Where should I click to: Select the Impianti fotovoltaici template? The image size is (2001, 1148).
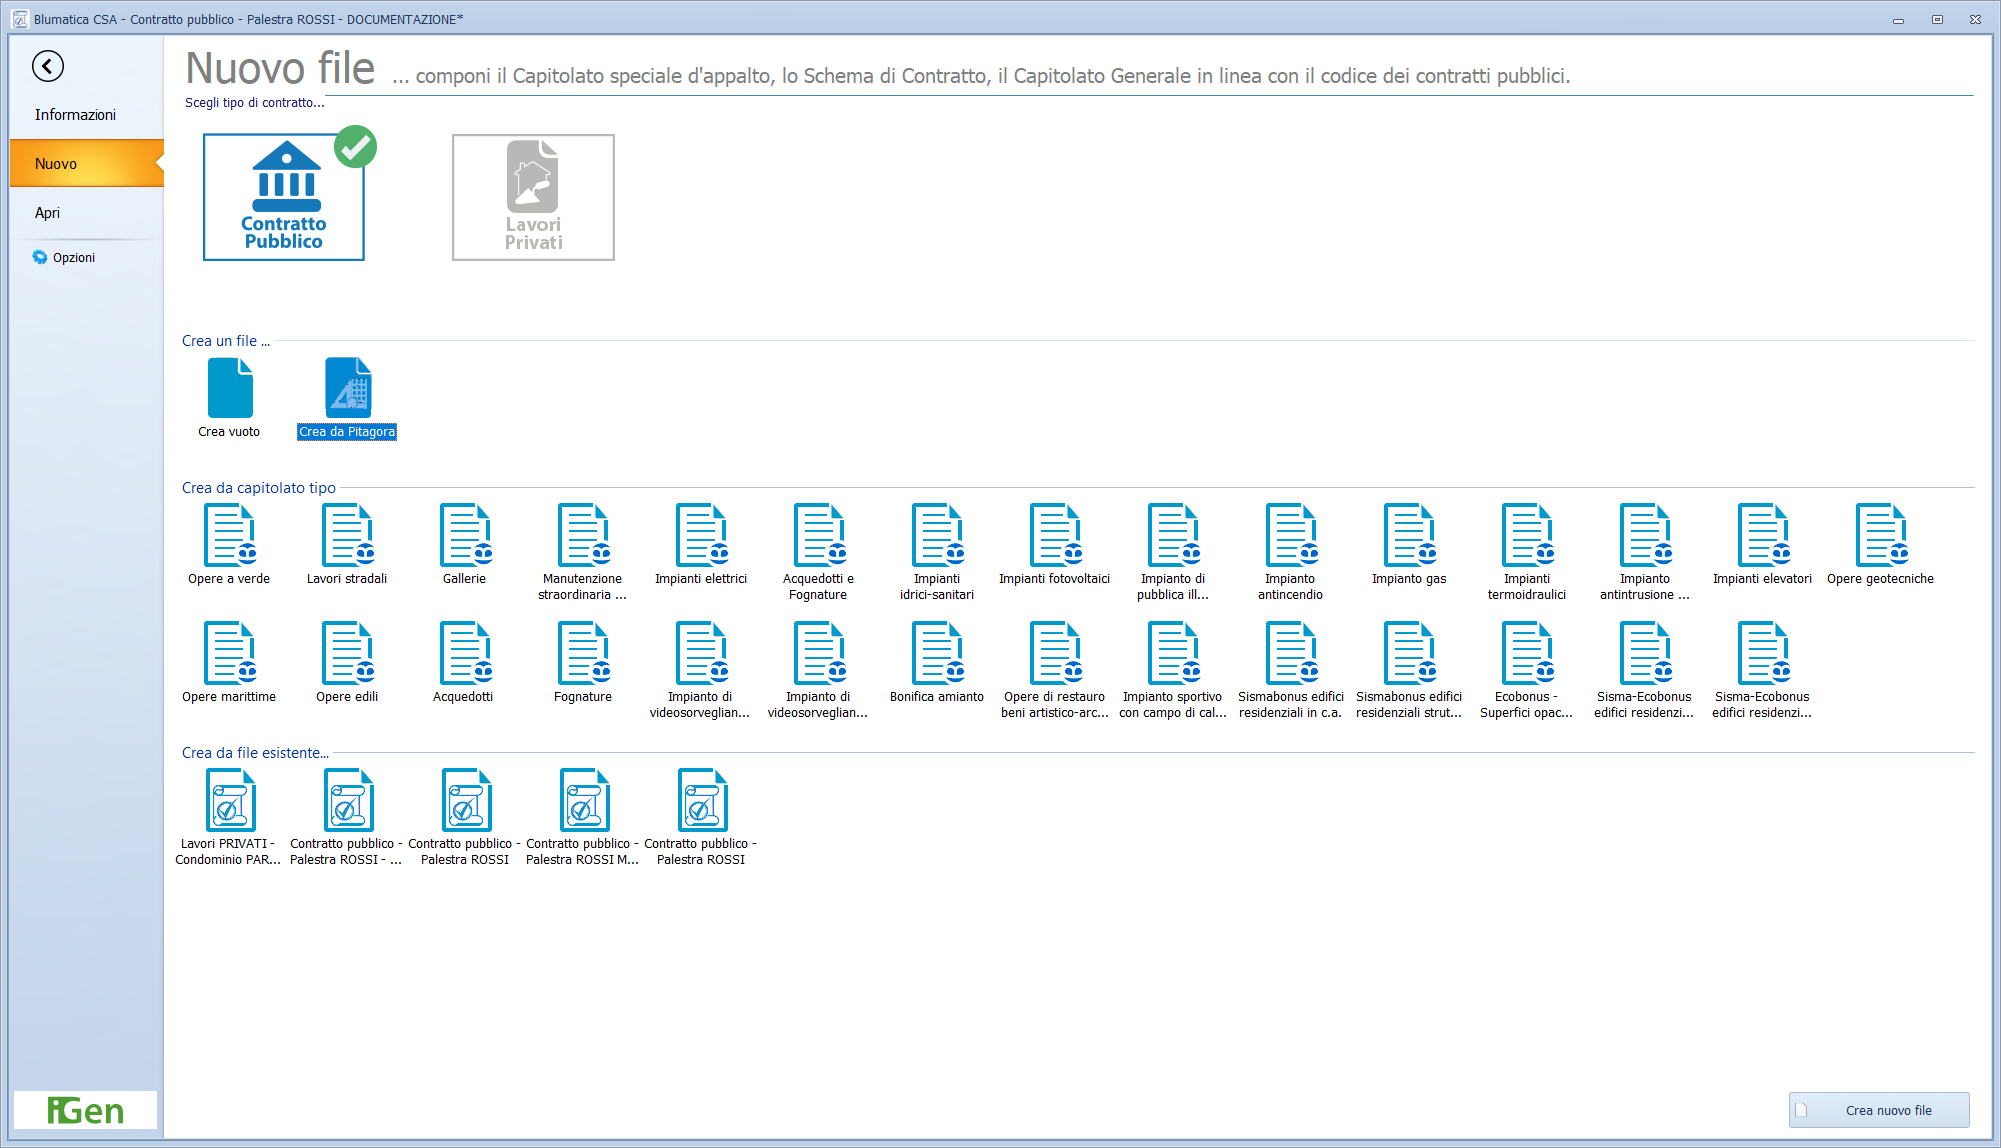[1055, 545]
